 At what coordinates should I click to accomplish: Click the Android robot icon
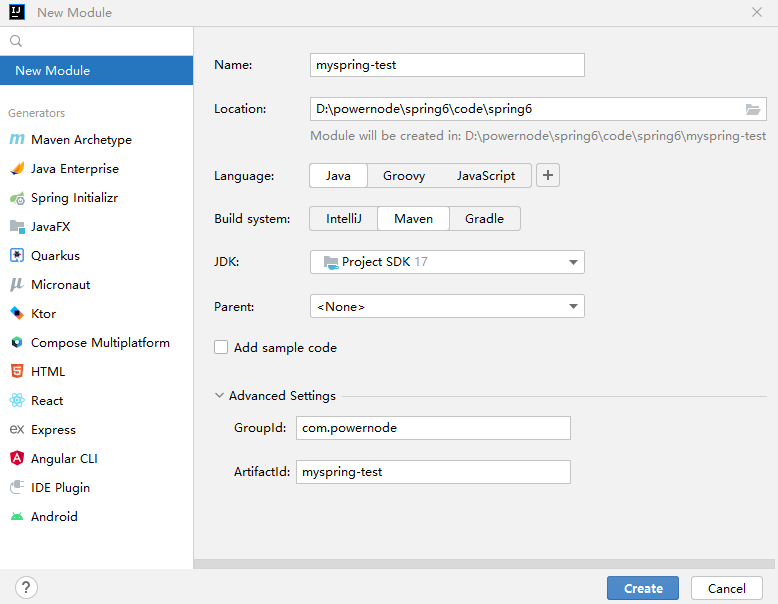click(17, 517)
